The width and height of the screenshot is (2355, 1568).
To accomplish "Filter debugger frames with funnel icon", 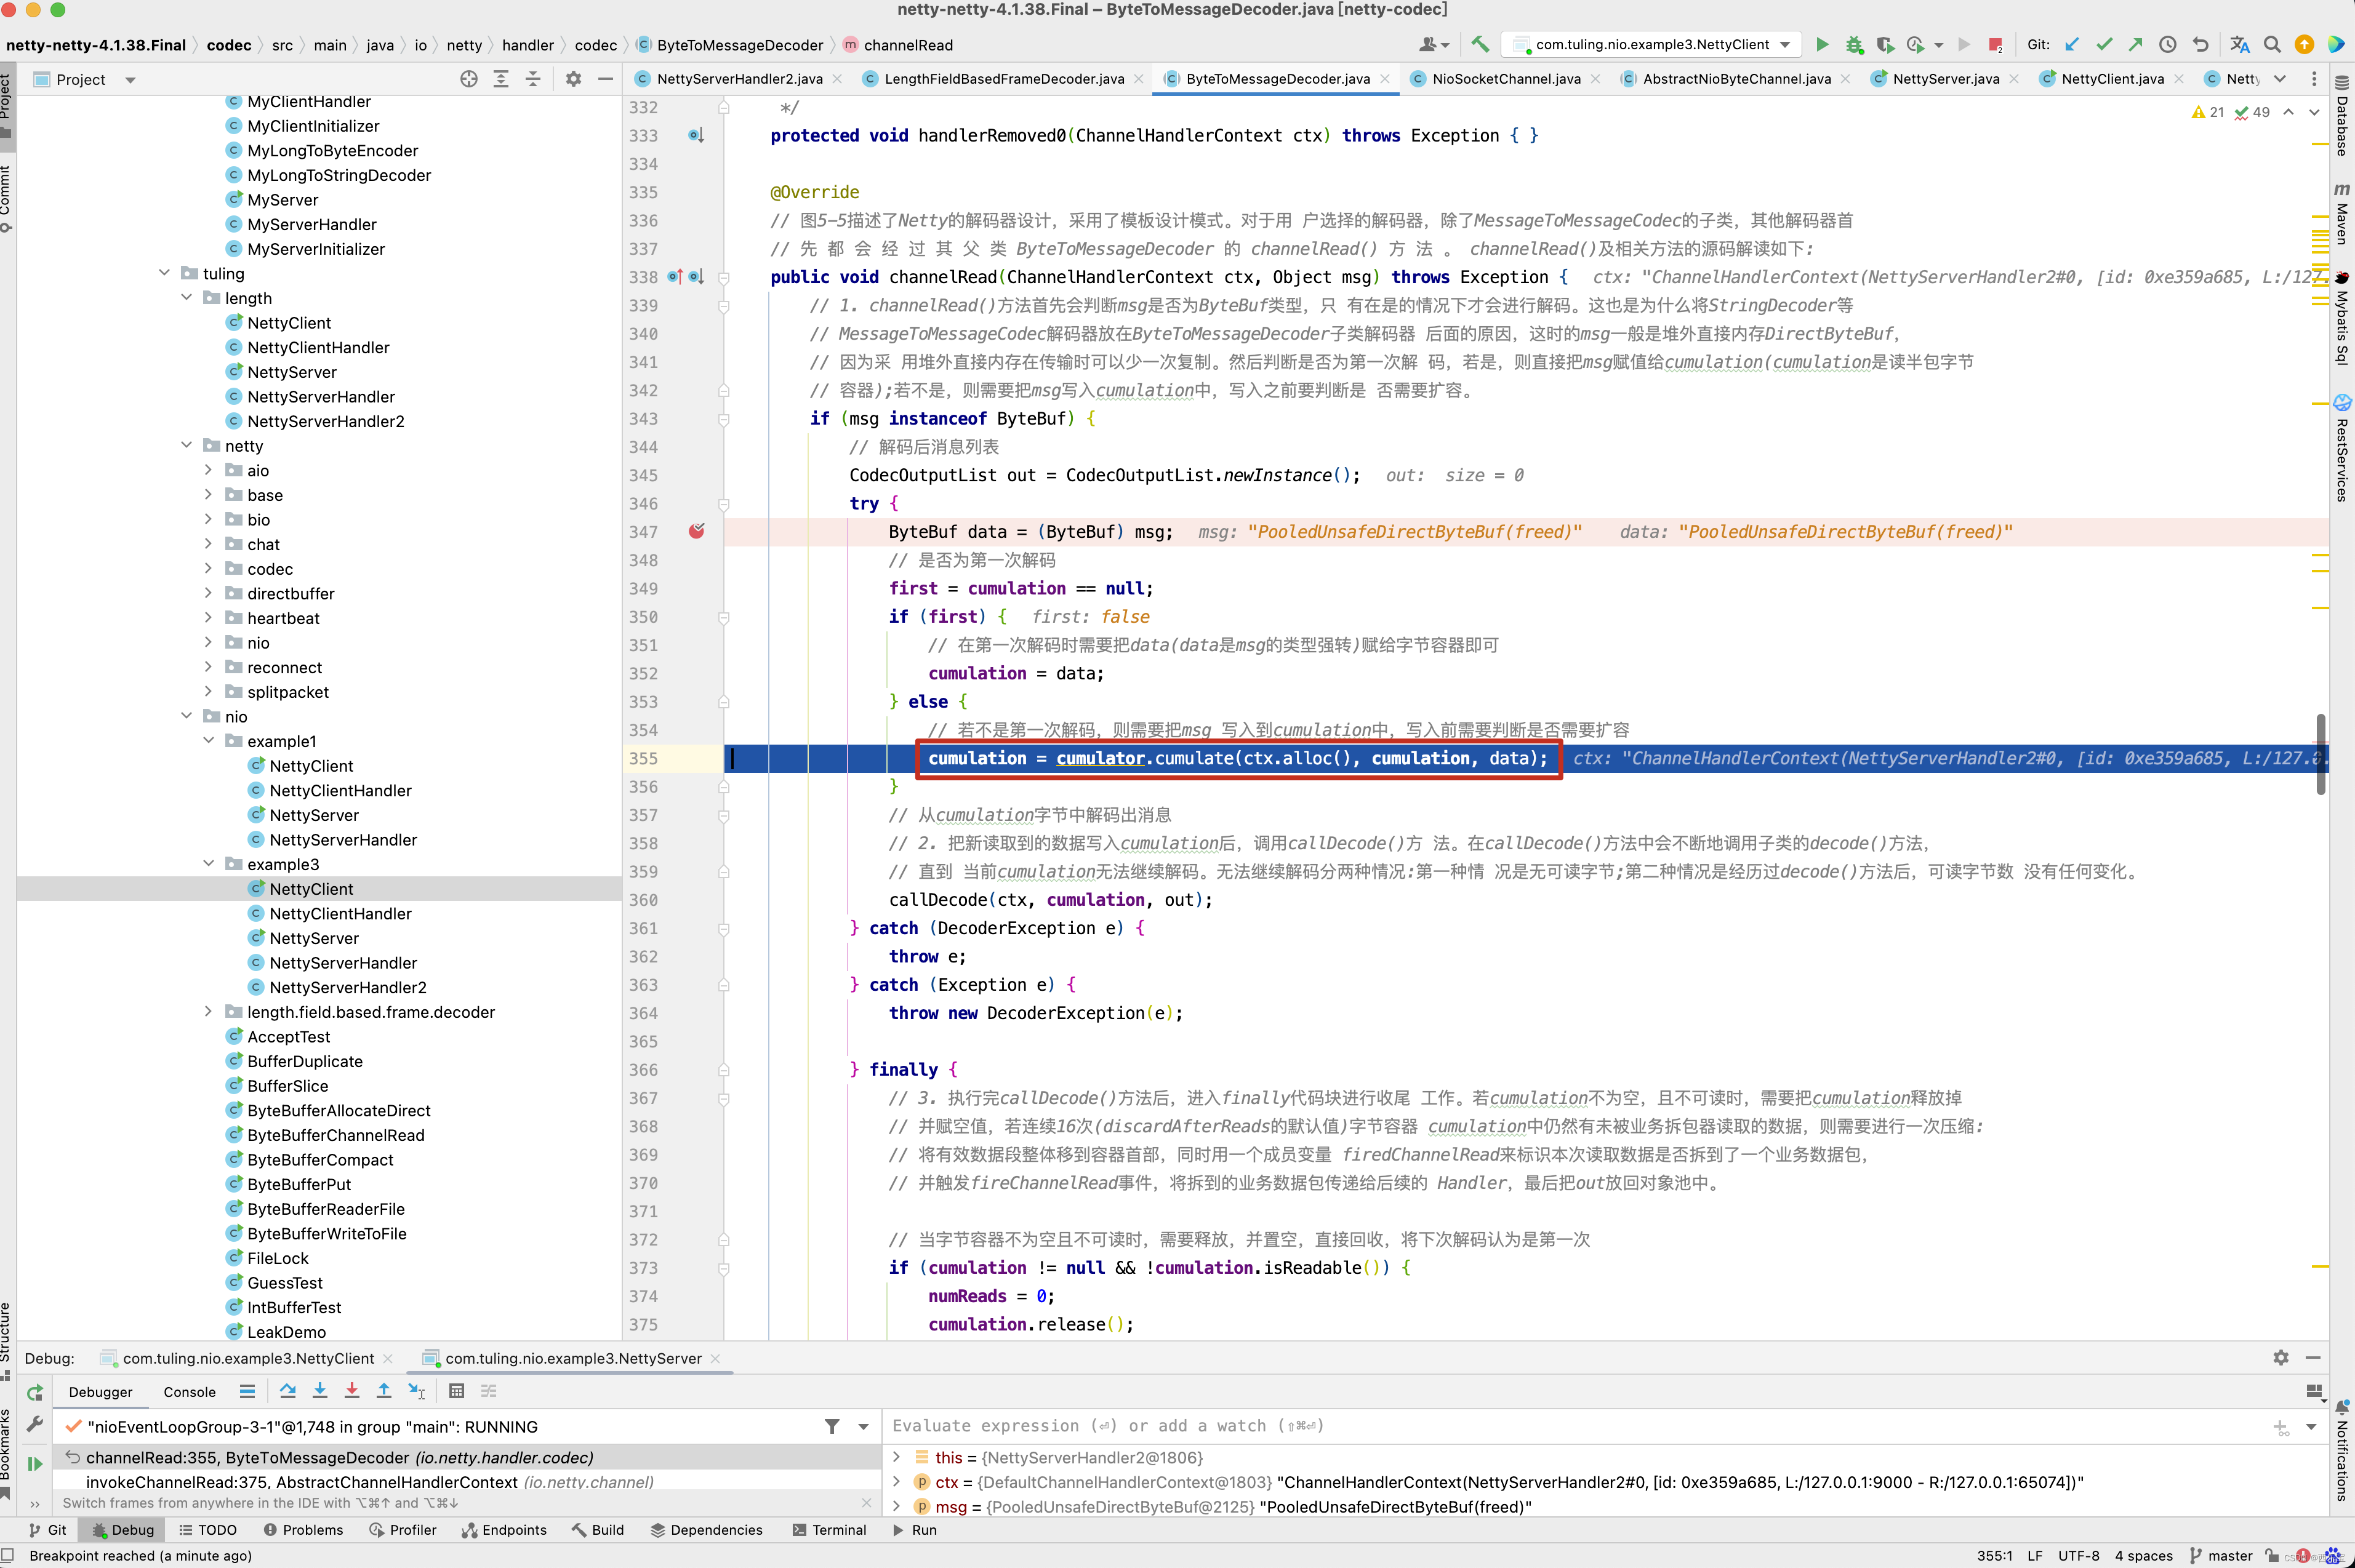I will 832,1427.
